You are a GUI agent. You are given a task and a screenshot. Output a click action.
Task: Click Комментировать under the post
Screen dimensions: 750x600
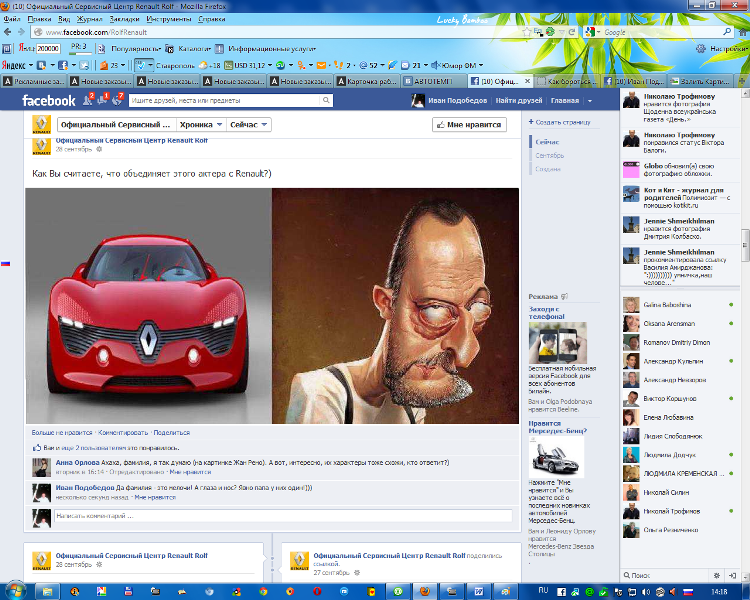coord(123,433)
